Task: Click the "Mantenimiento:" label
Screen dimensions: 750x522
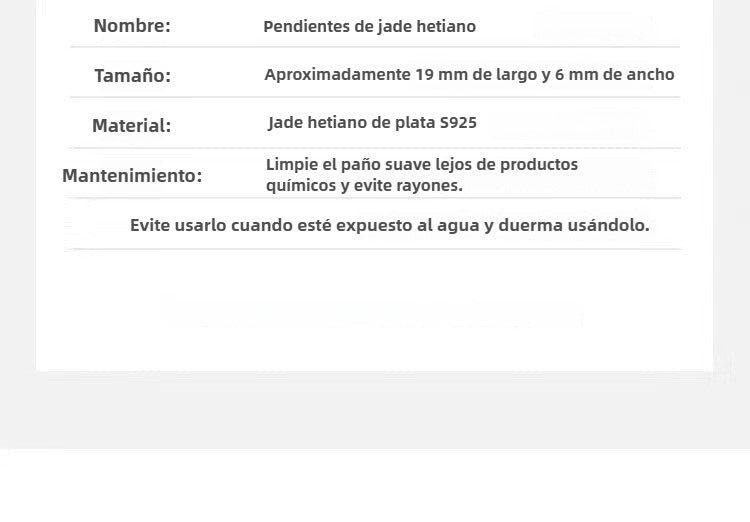Action: coord(132,176)
